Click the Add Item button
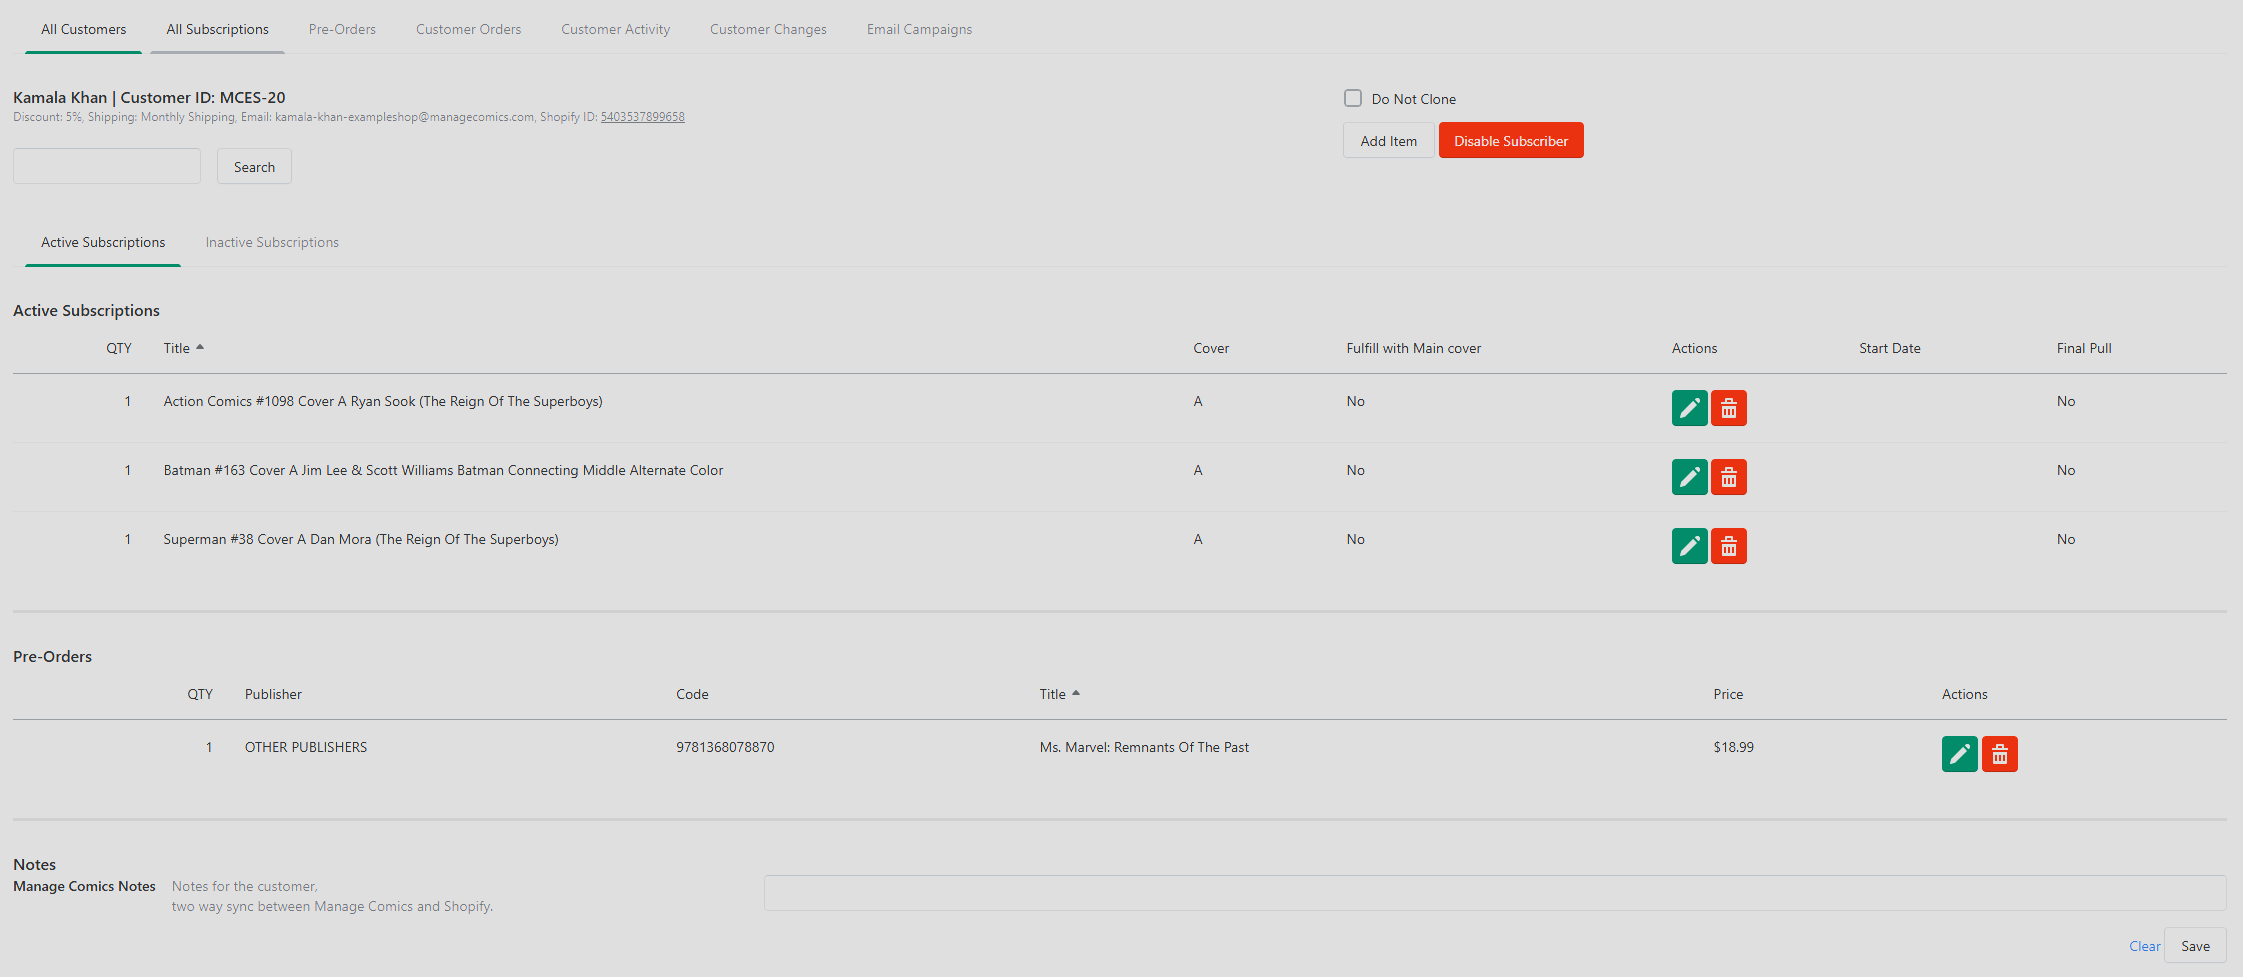 point(1388,141)
